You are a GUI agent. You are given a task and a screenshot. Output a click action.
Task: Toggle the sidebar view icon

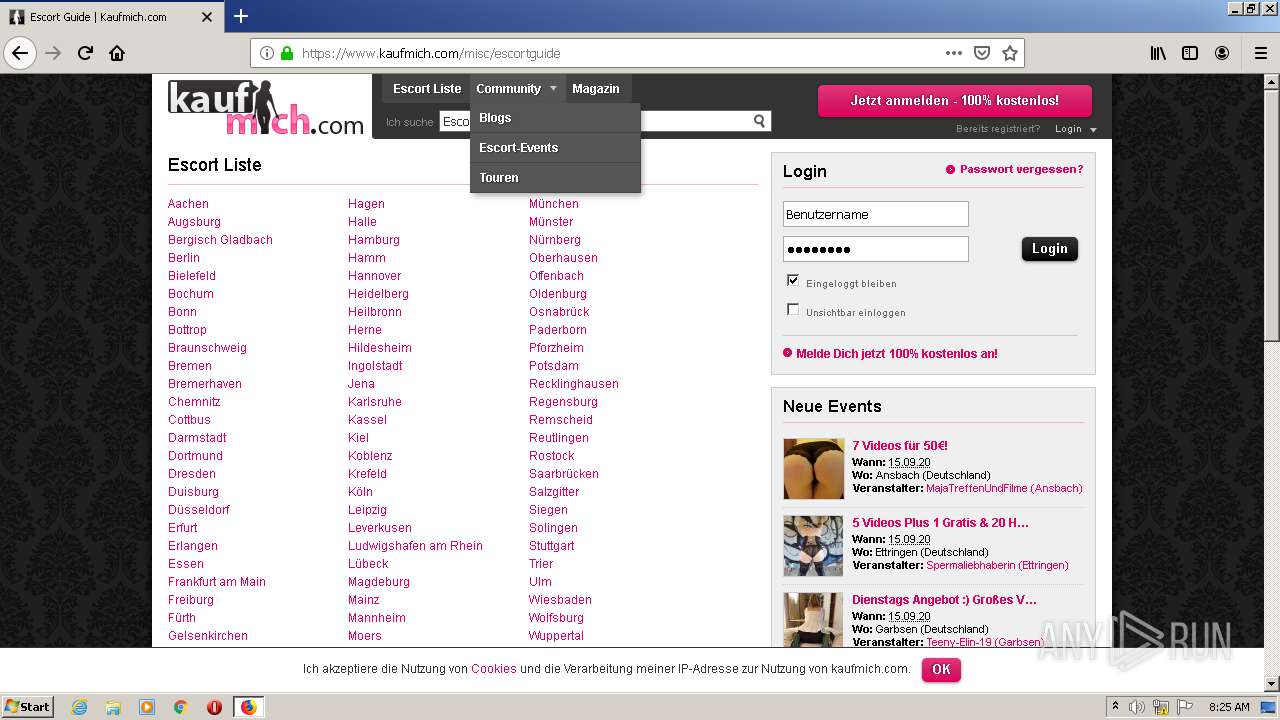(x=1190, y=53)
